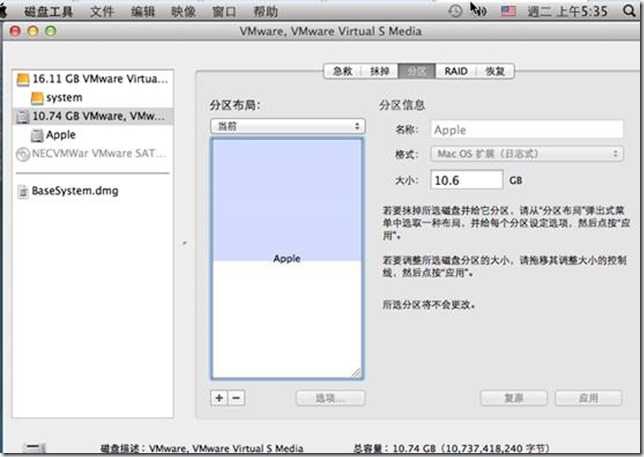Click the Apple menu logo

click(x=3, y=11)
